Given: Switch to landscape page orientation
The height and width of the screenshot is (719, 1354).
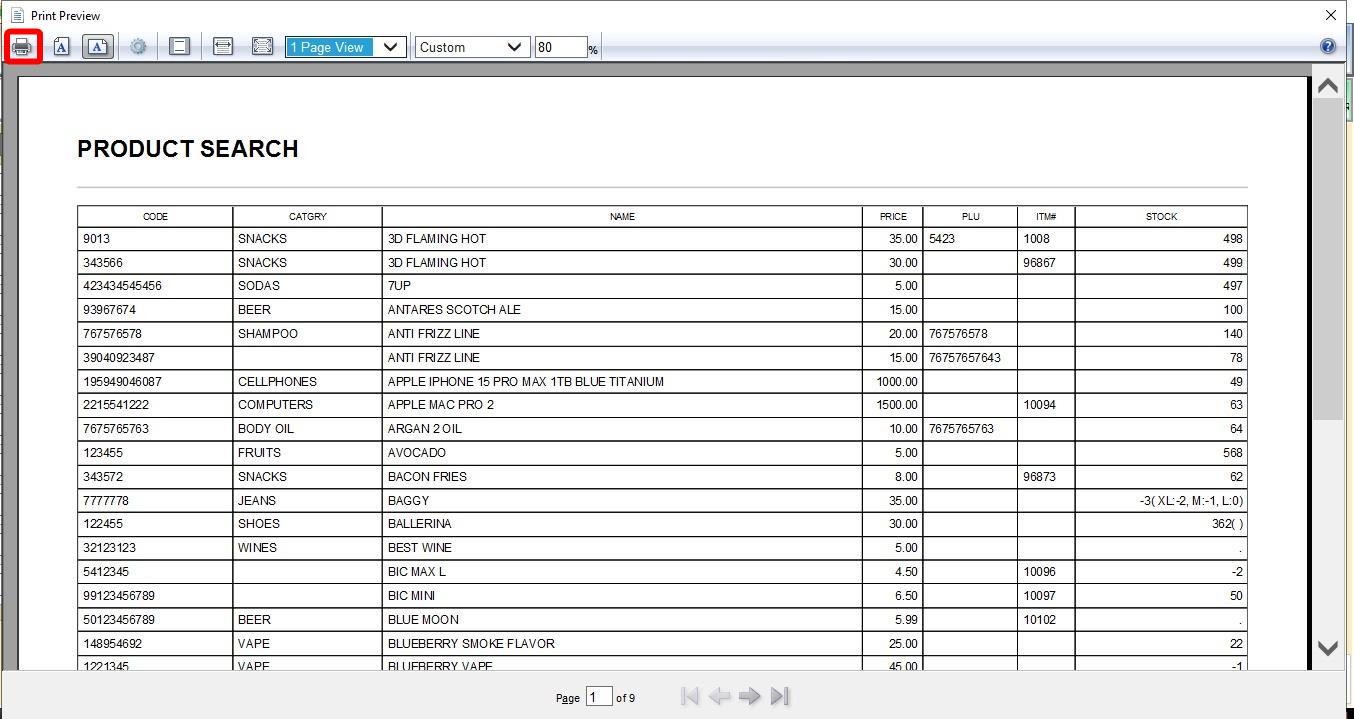Looking at the screenshot, I should click(x=98, y=47).
